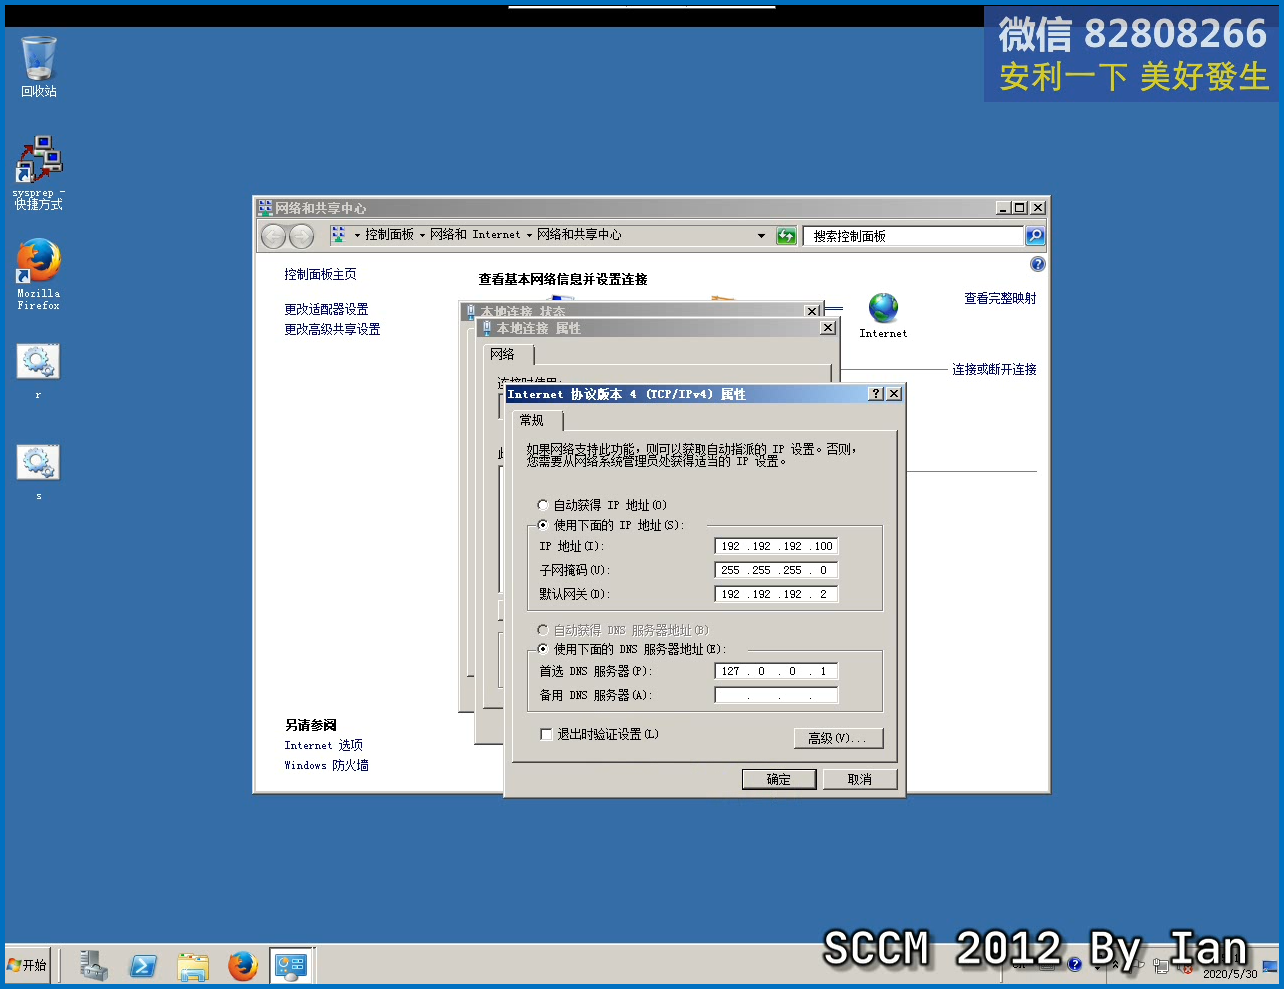1284x989 pixels.
Task: Confirm with the 确定 button
Action: click(779, 779)
